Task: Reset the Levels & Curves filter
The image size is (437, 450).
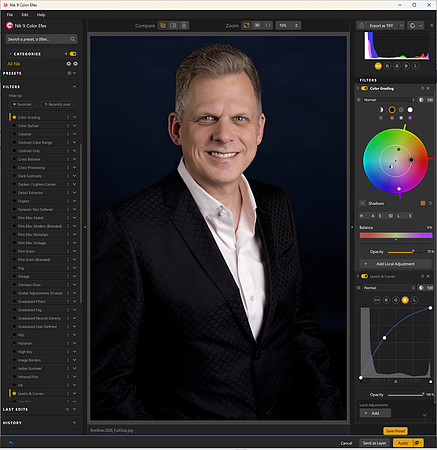Action: (422, 276)
